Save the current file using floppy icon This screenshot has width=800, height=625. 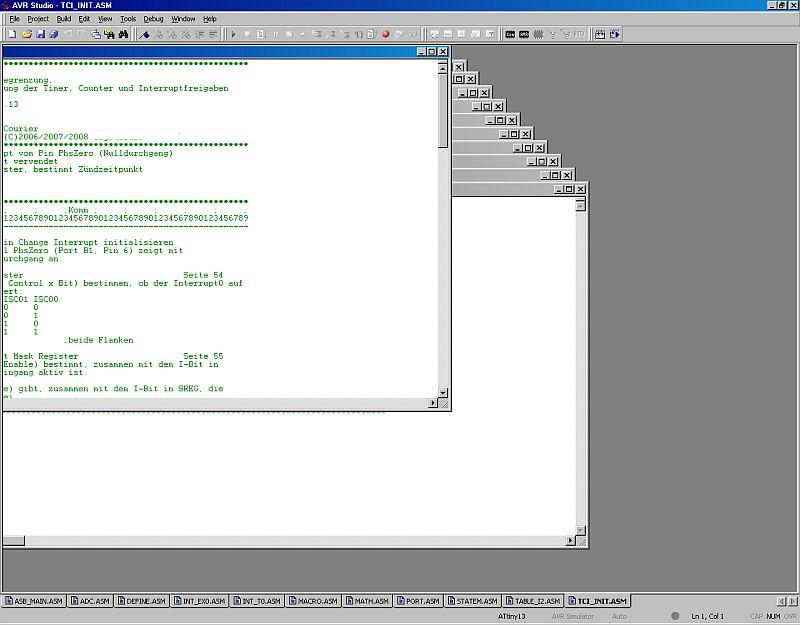click(x=40, y=34)
